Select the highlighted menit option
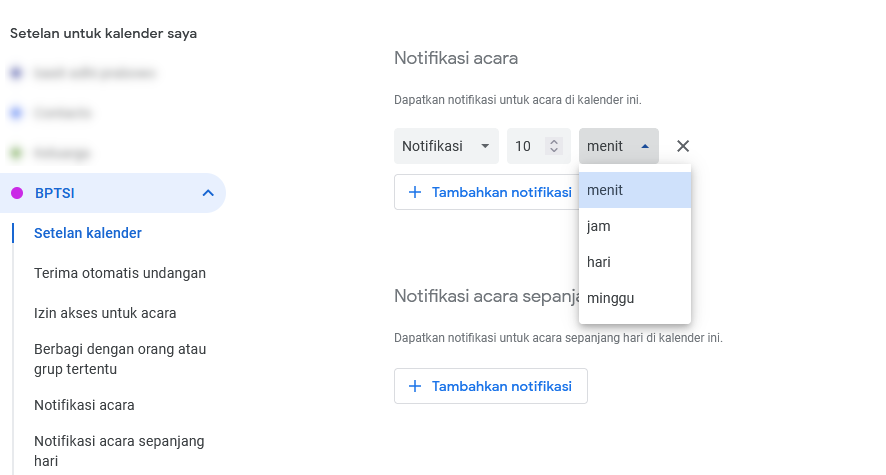Viewport: 886px width, 475px height. 635,190
